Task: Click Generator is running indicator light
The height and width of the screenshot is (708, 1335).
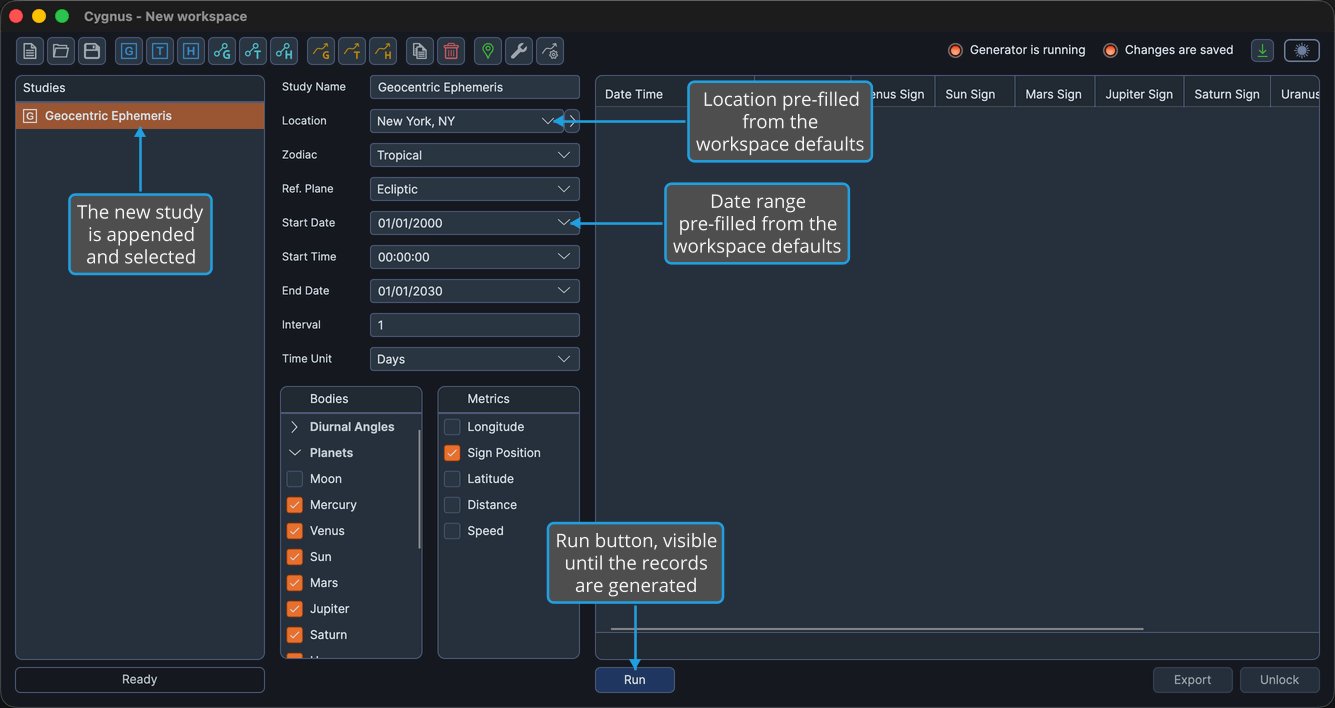Action: point(955,50)
